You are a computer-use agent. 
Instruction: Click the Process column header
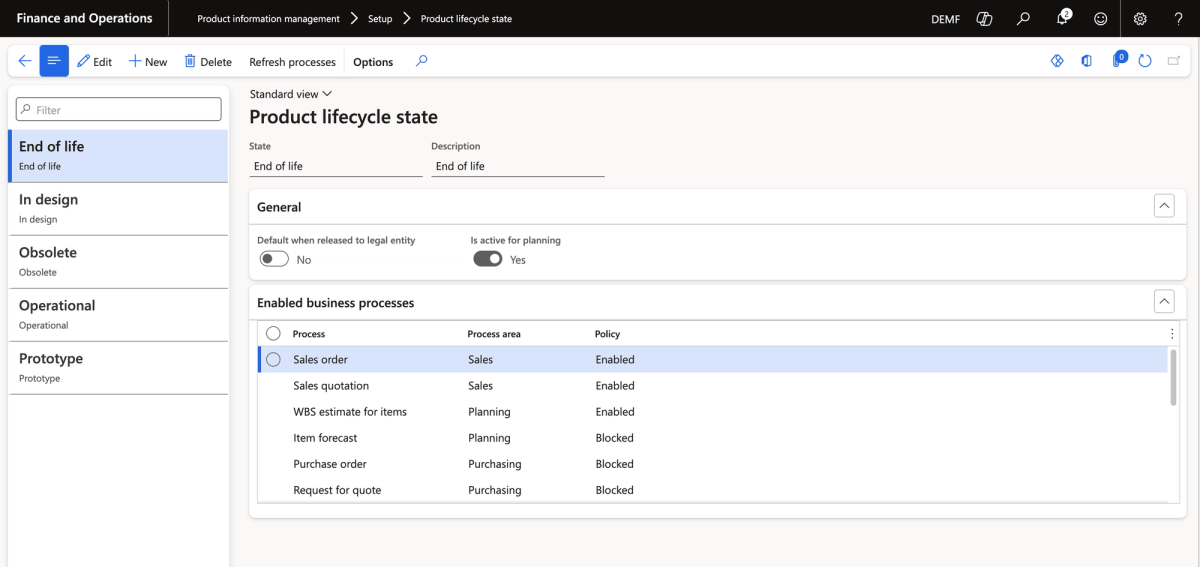(x=309, y=334)
